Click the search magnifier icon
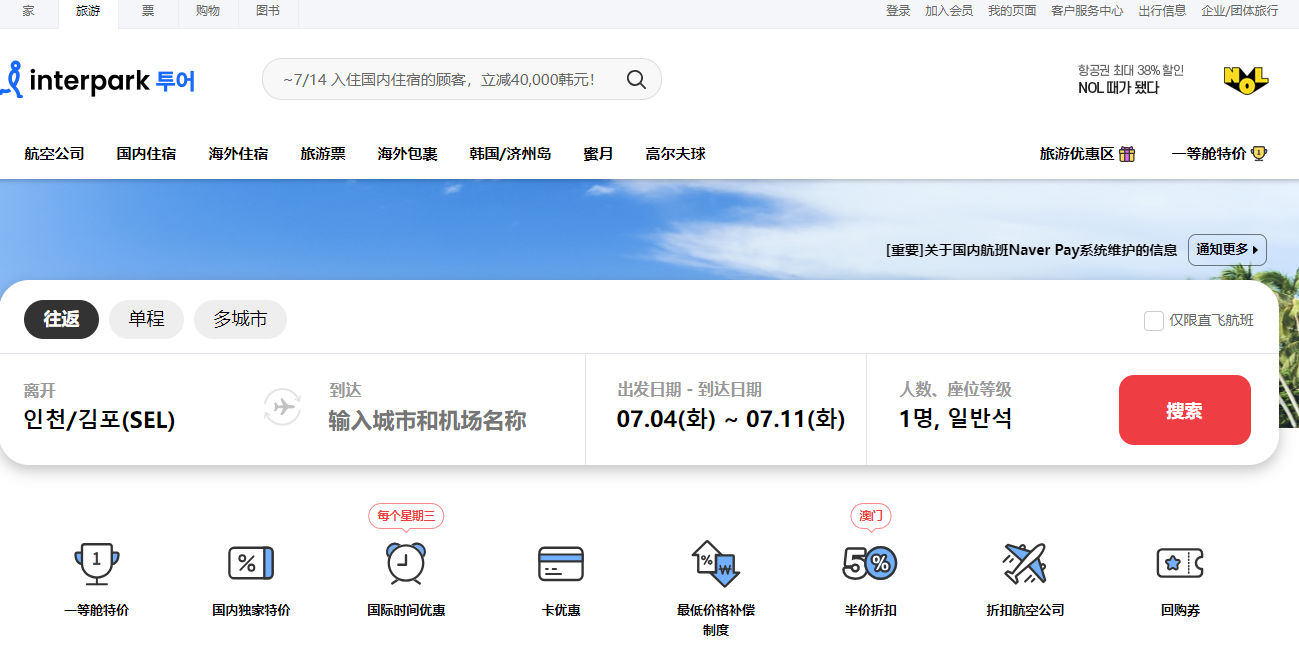 pyautogui.click(x=636, y=78)
